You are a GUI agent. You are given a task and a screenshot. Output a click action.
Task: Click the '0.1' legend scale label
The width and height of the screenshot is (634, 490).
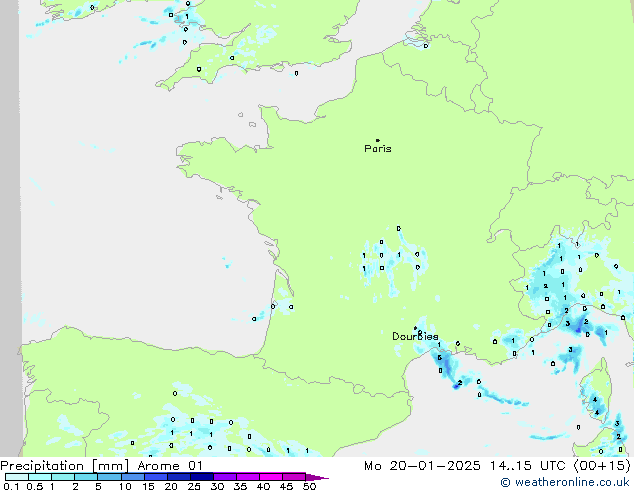coord(11,486)
